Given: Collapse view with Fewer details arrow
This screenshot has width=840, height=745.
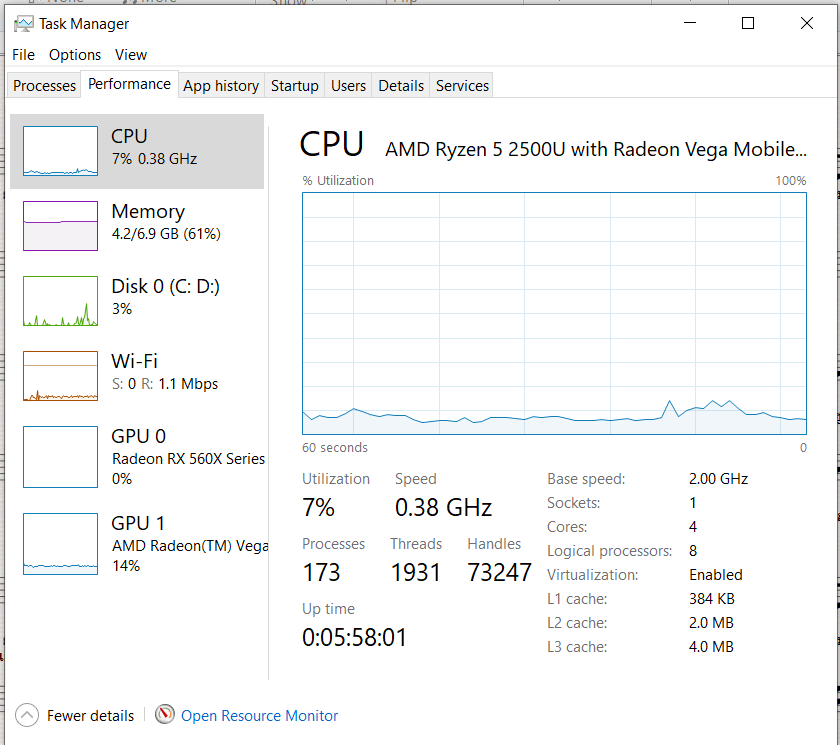Looking at the screenshot, I should point(27,715).
